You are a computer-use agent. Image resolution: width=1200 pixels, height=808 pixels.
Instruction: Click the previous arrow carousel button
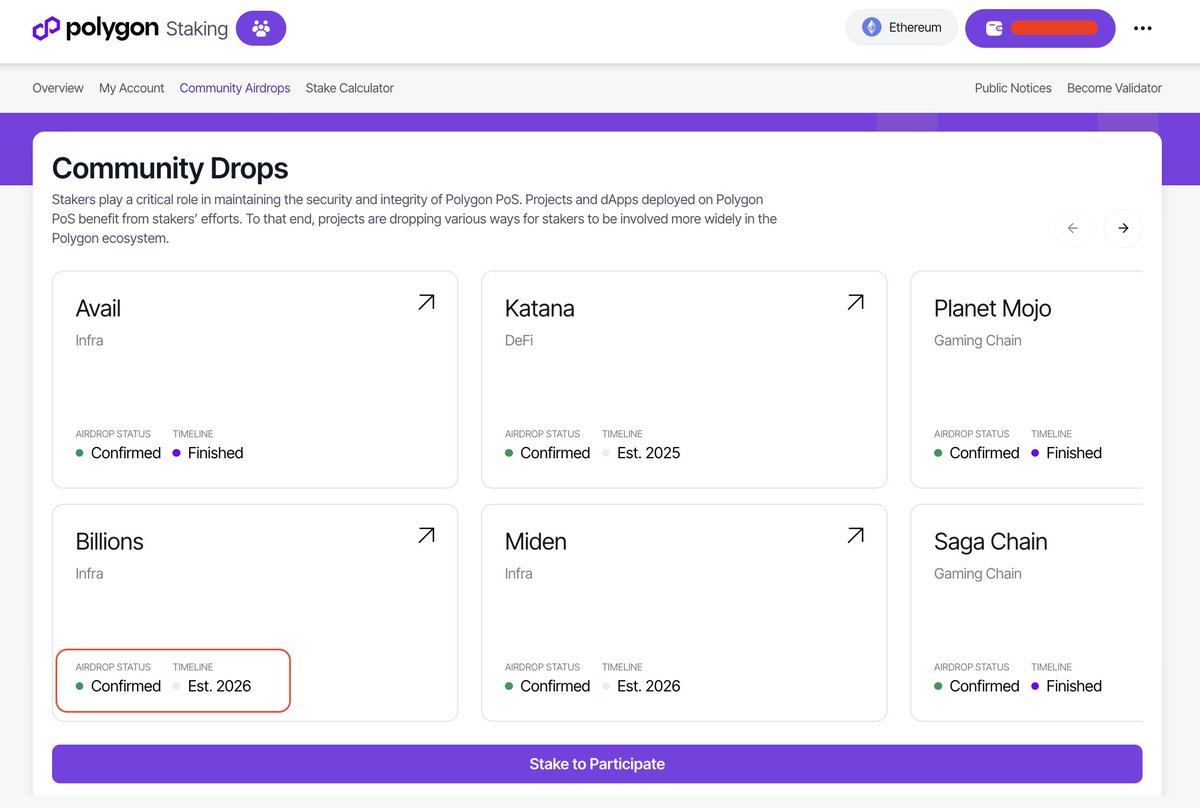pos(1073,228)
